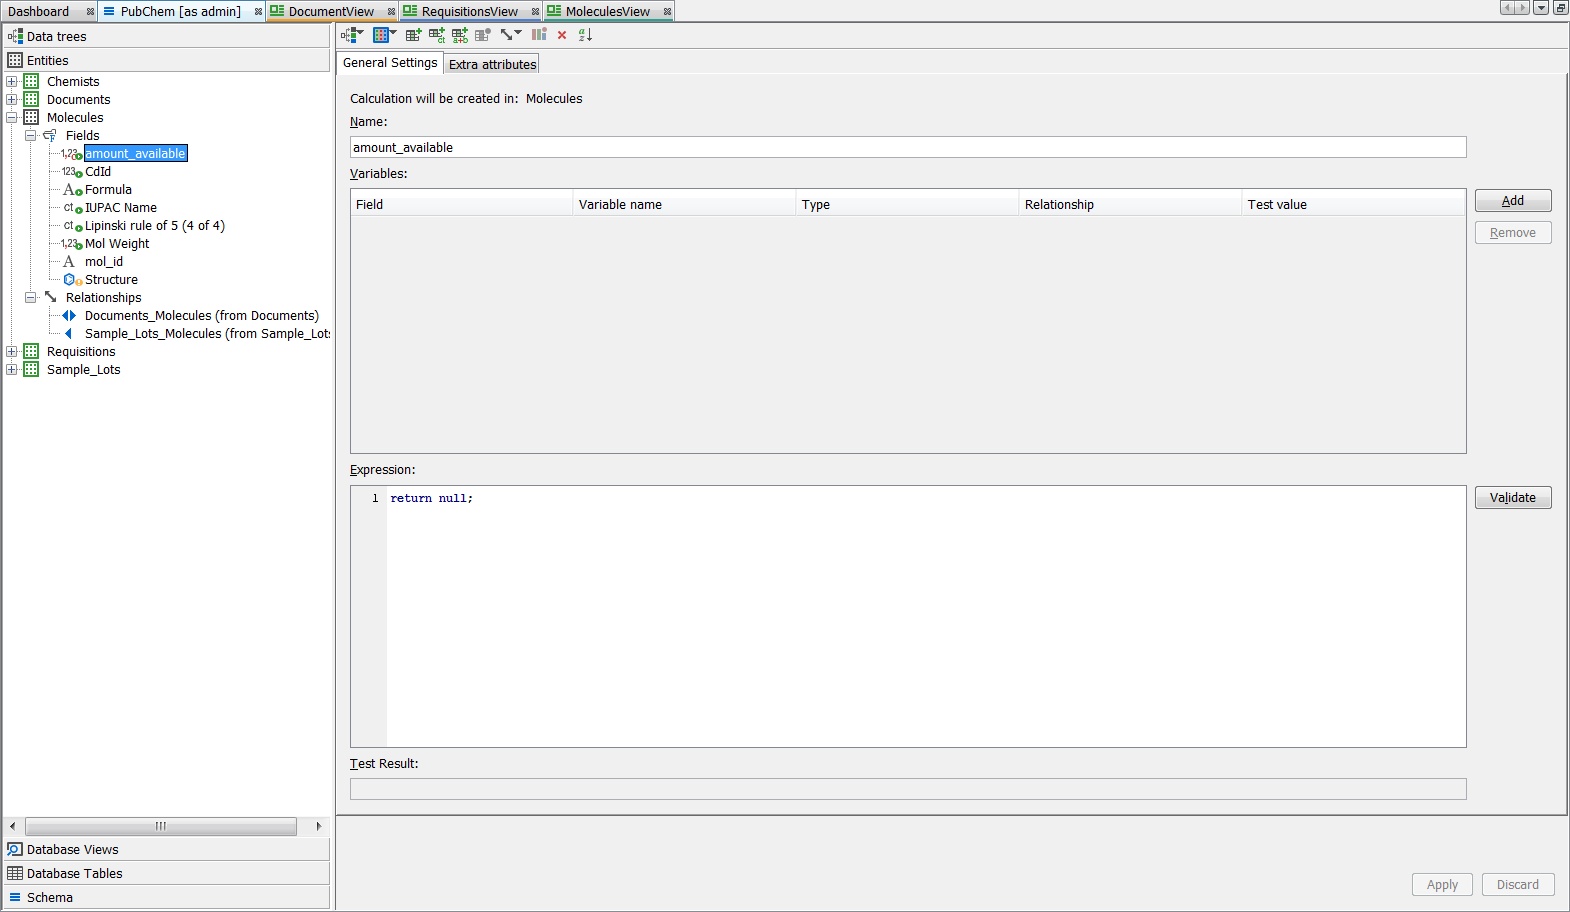This screenshot has height=912, width=1570.
Task: Open the MoleculesView tab
Action: [607, 12]
